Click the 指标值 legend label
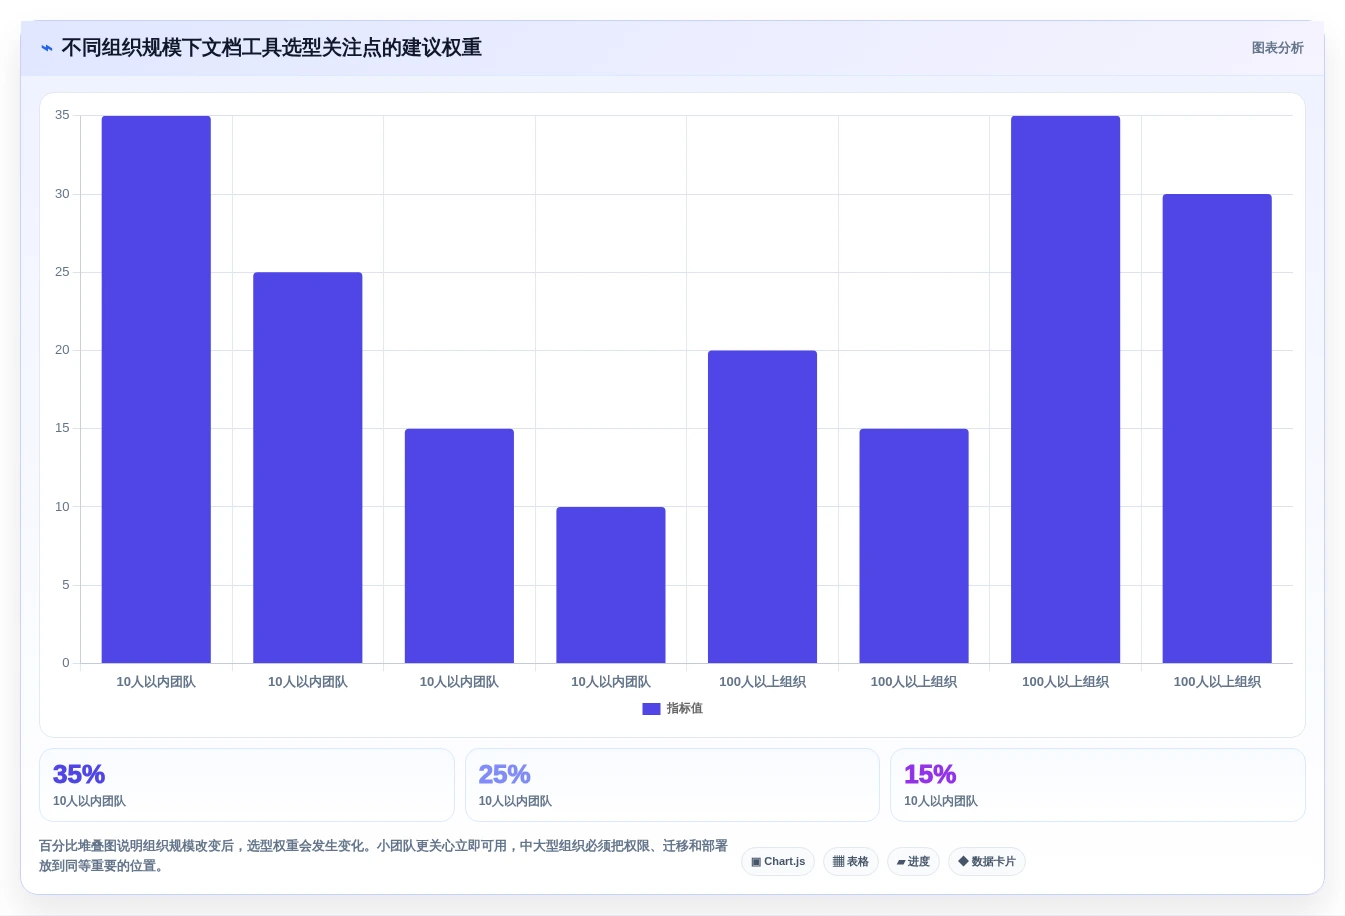1345x916 pixels. [x=685, y=709]
